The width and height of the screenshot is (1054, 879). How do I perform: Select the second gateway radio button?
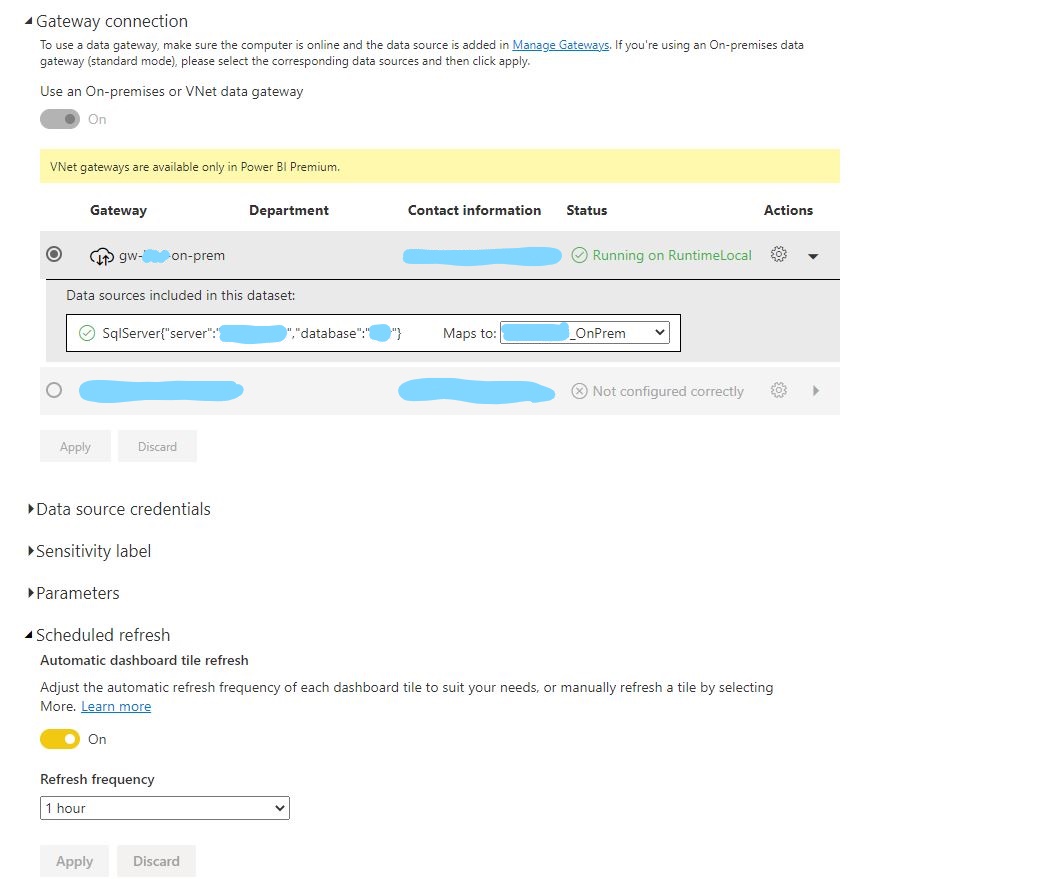click(x=54, y=390)
